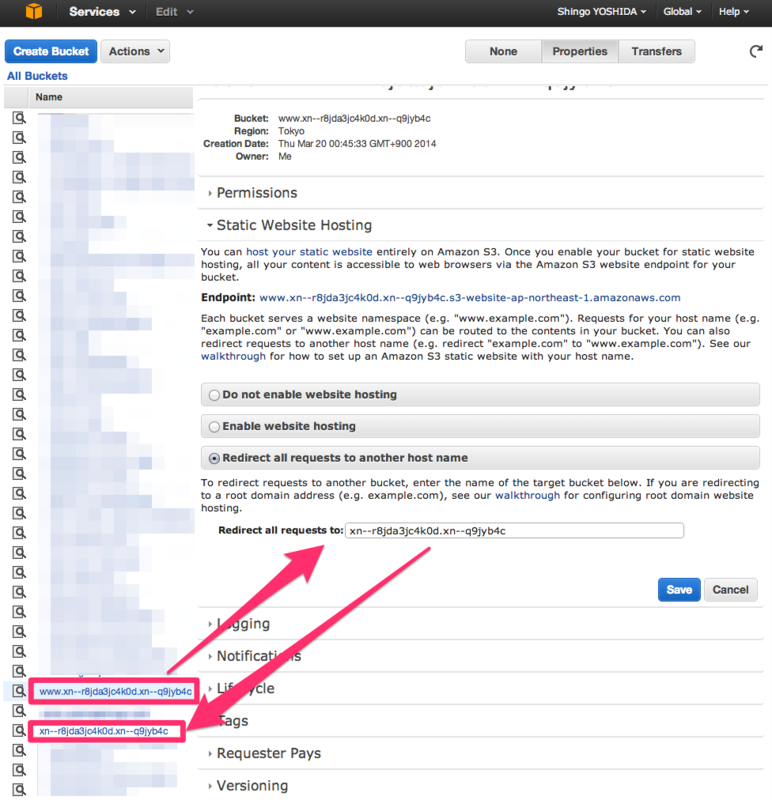Open the Shingo YOSHIDA account menu

pyautogui.click(x=602, y=12)
